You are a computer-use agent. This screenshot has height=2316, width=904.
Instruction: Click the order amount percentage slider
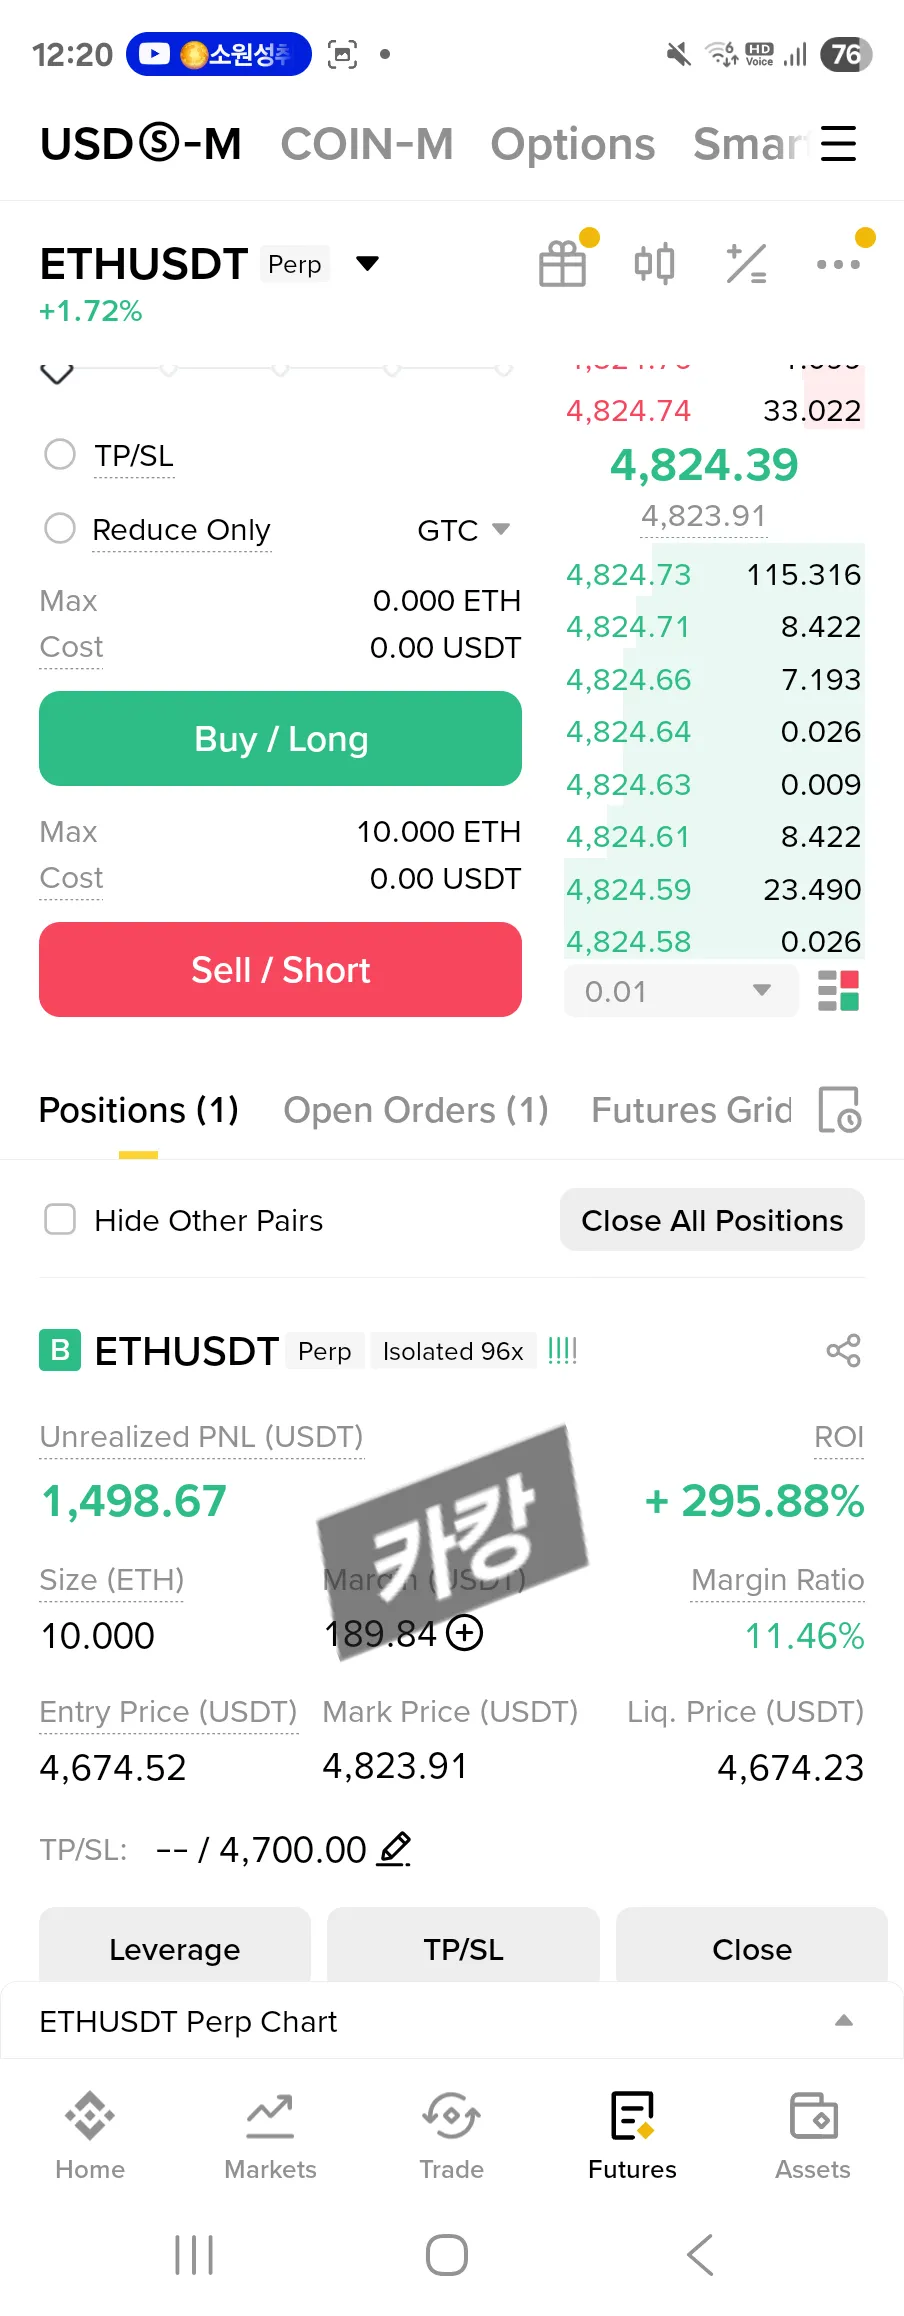click(x=280, y=370)
